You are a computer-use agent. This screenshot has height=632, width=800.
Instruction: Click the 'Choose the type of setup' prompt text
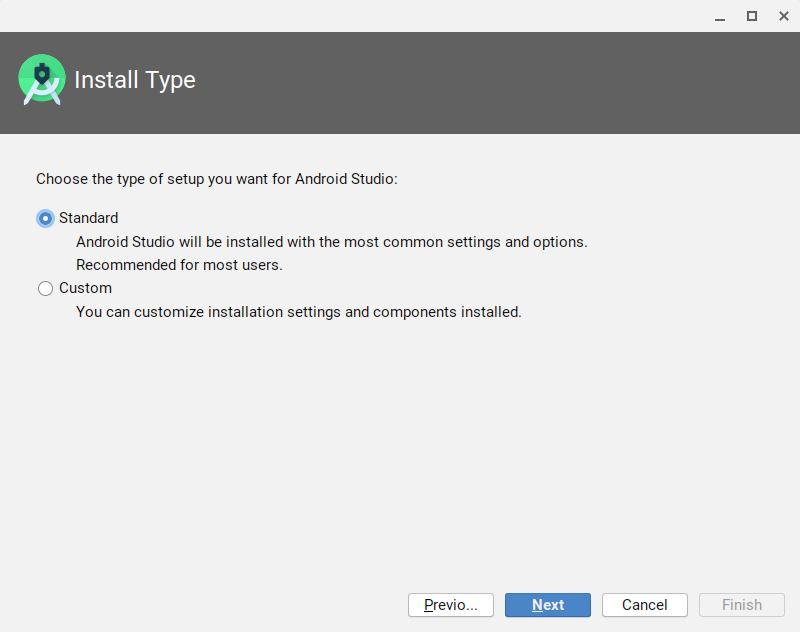click(216, 179)
